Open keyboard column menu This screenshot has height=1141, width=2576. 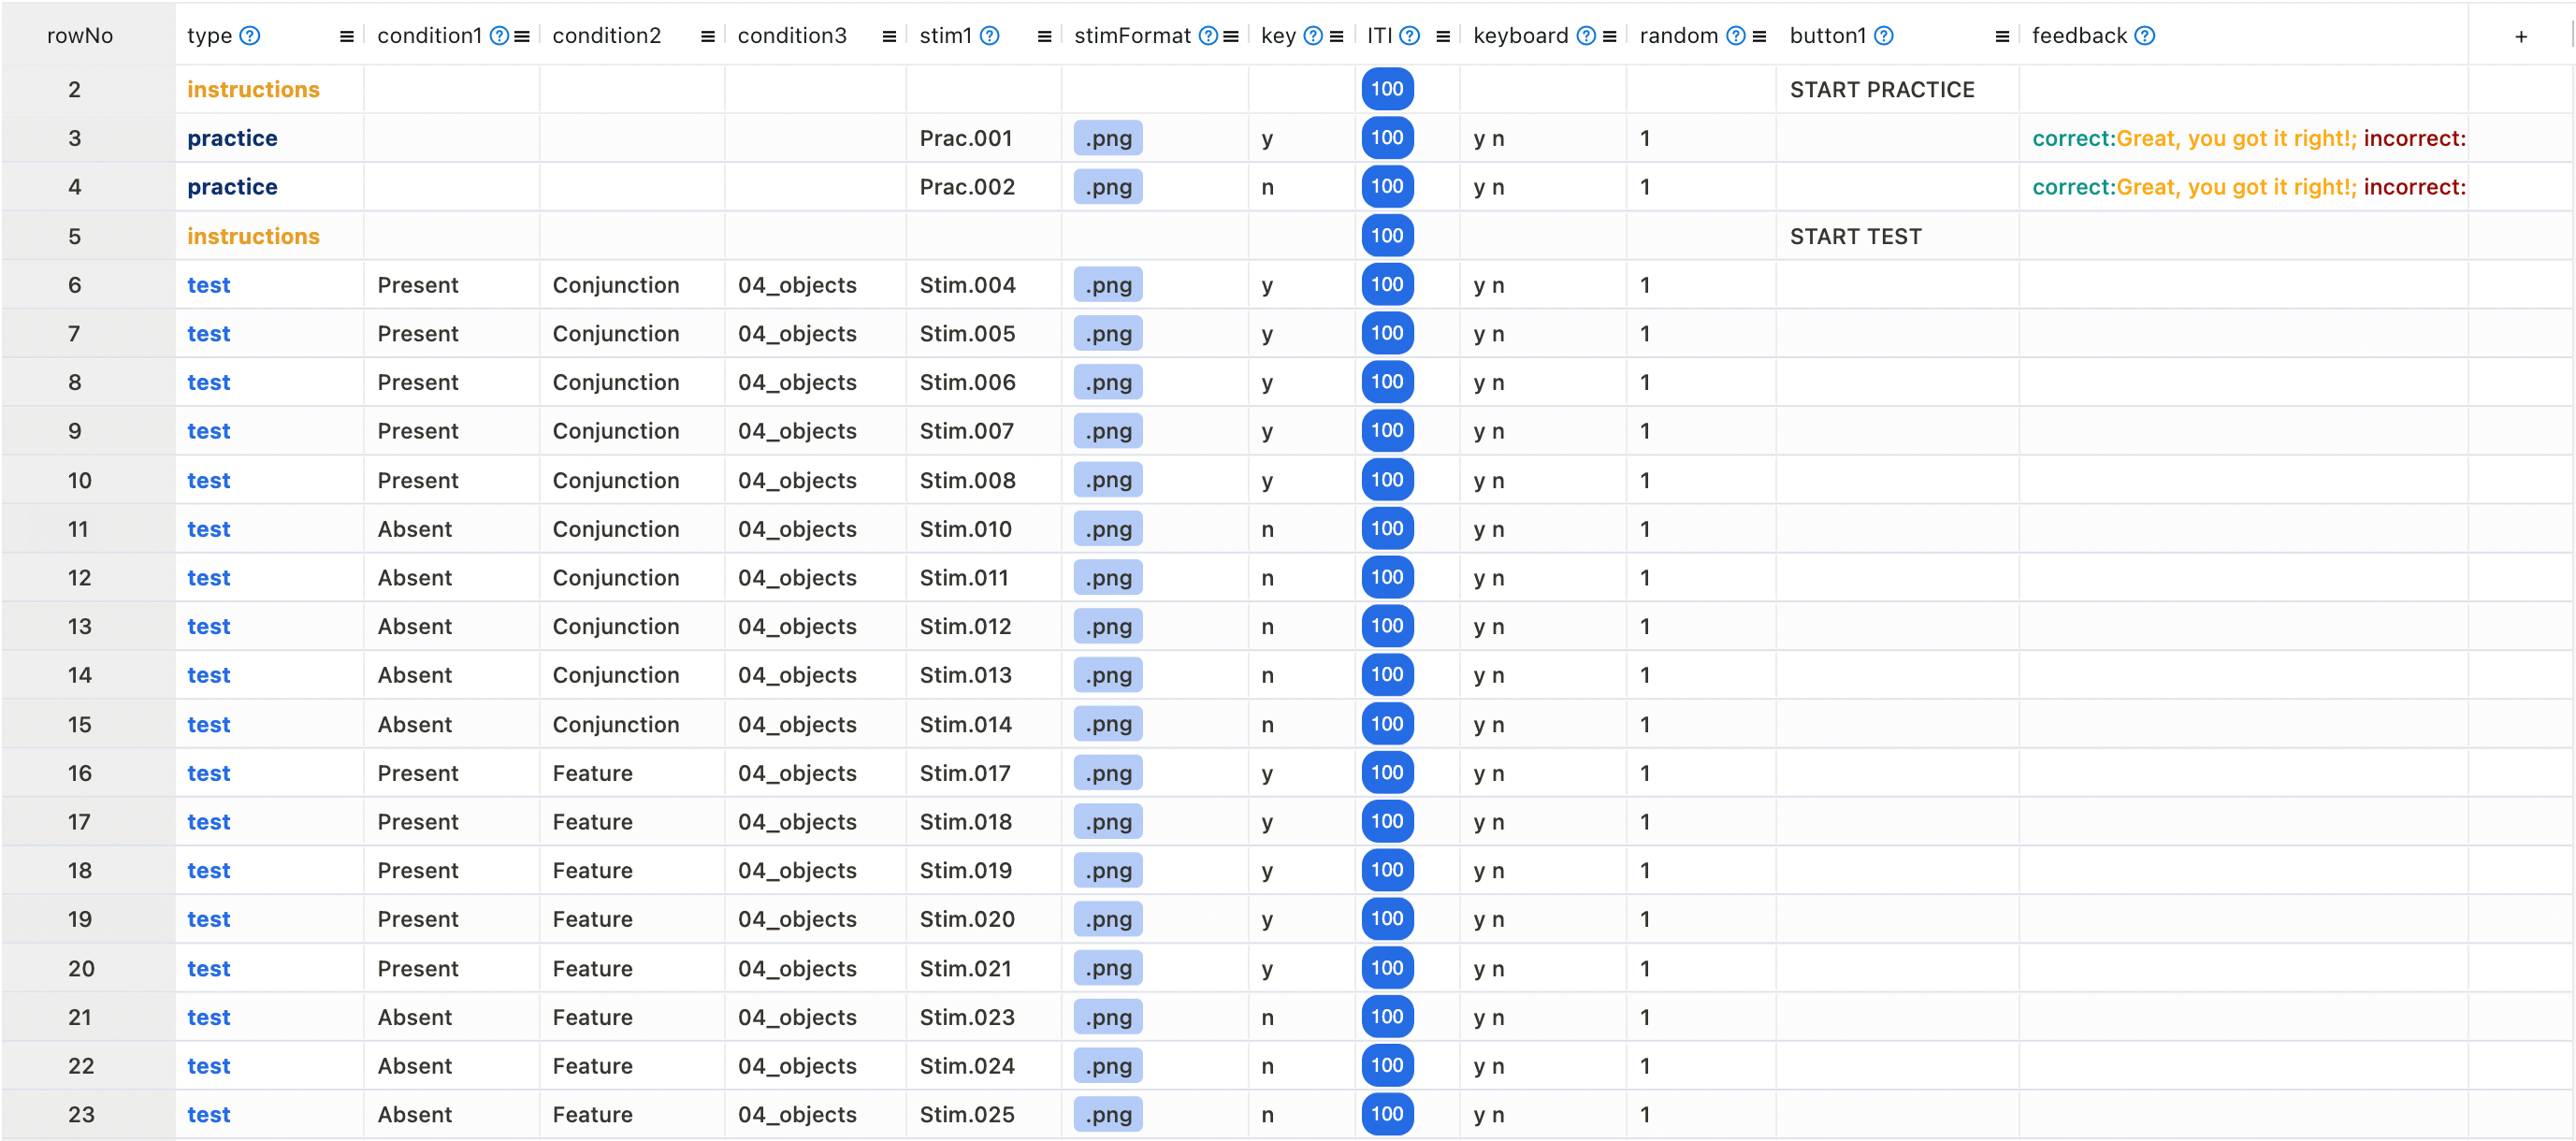[x=1609, y=37]
